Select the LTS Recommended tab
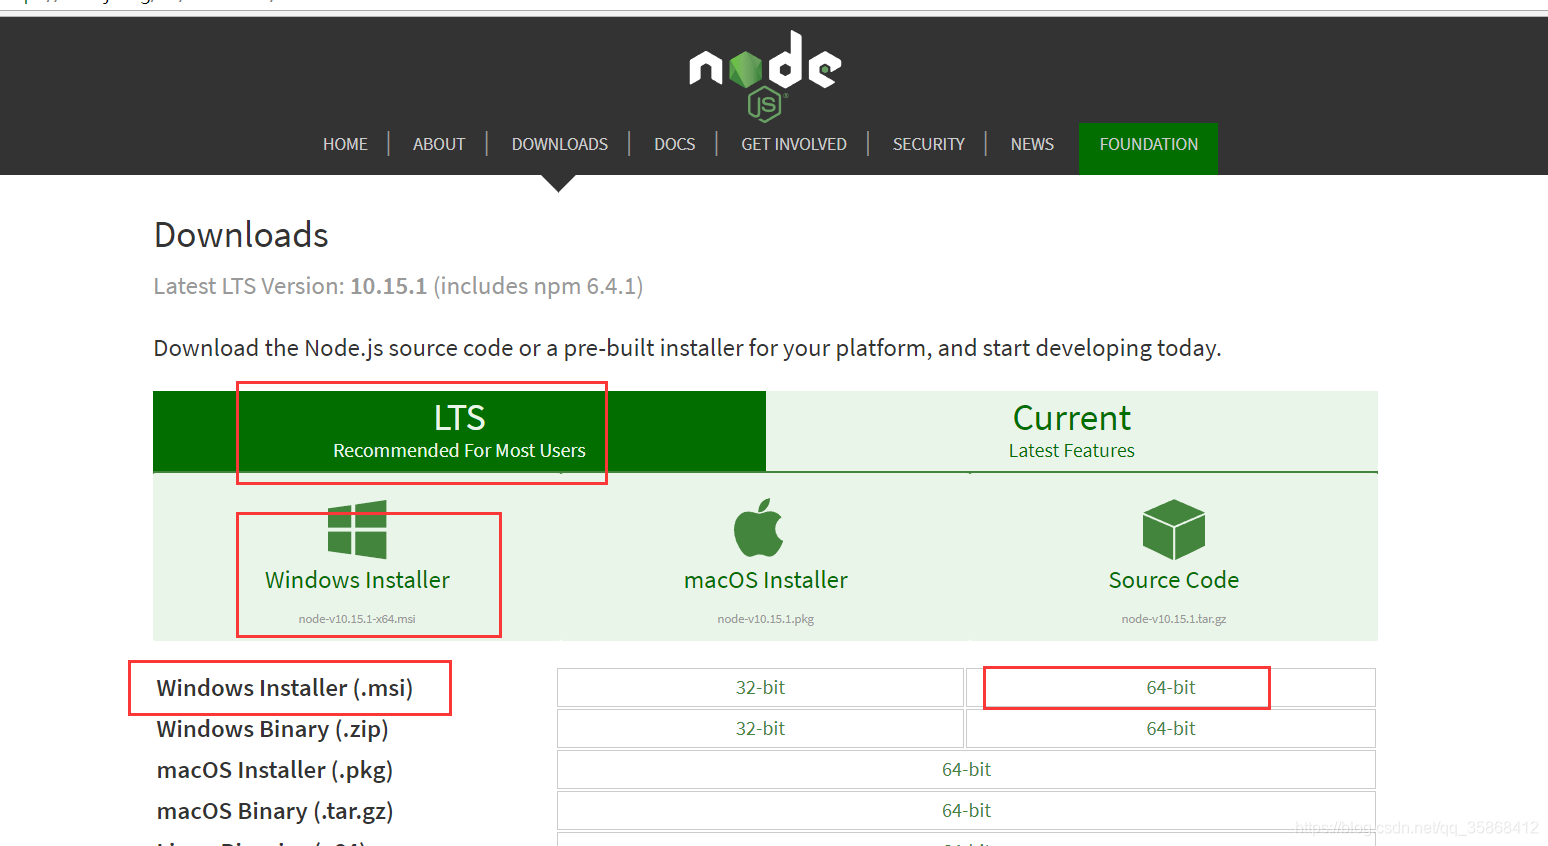Screen dimensions: 1548x846 (459, 431)
